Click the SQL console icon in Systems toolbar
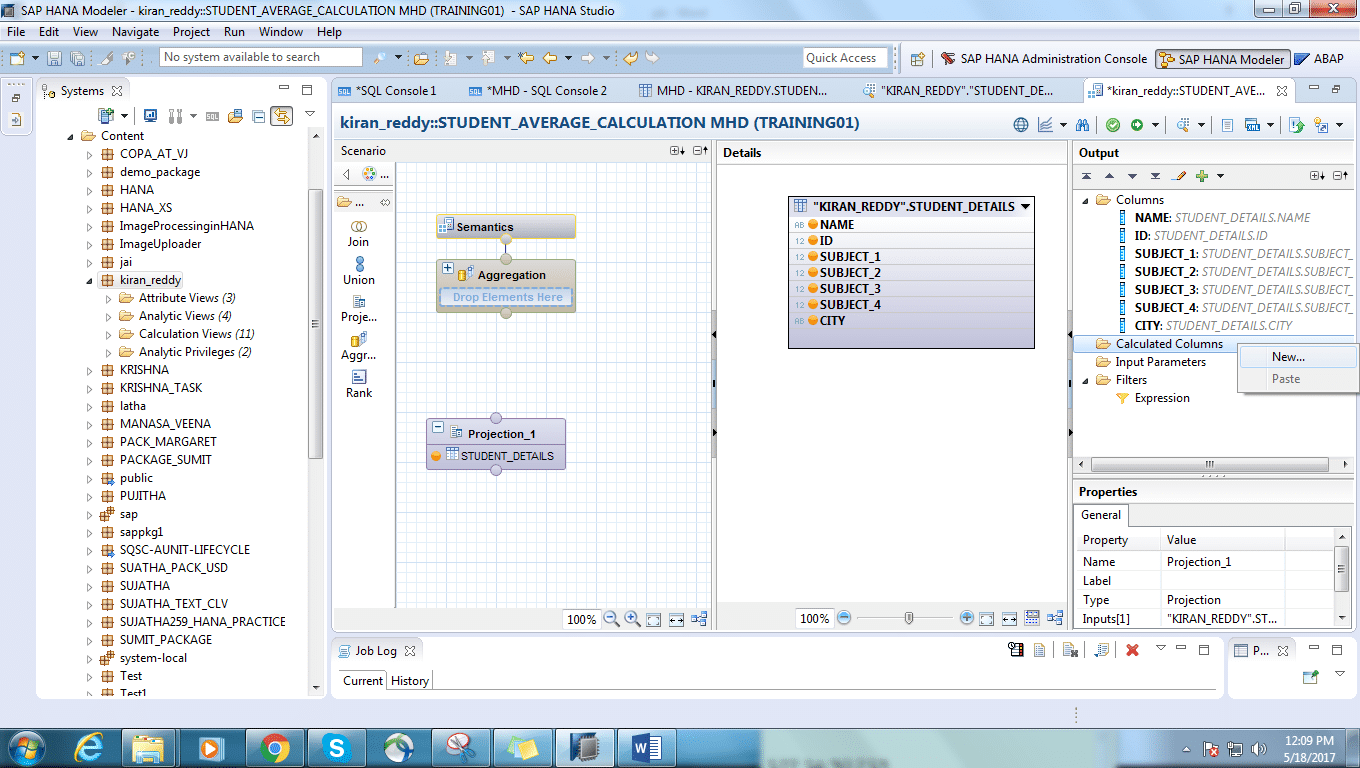The width and height of the screenshot is (1360, 768). click(212, 116)
